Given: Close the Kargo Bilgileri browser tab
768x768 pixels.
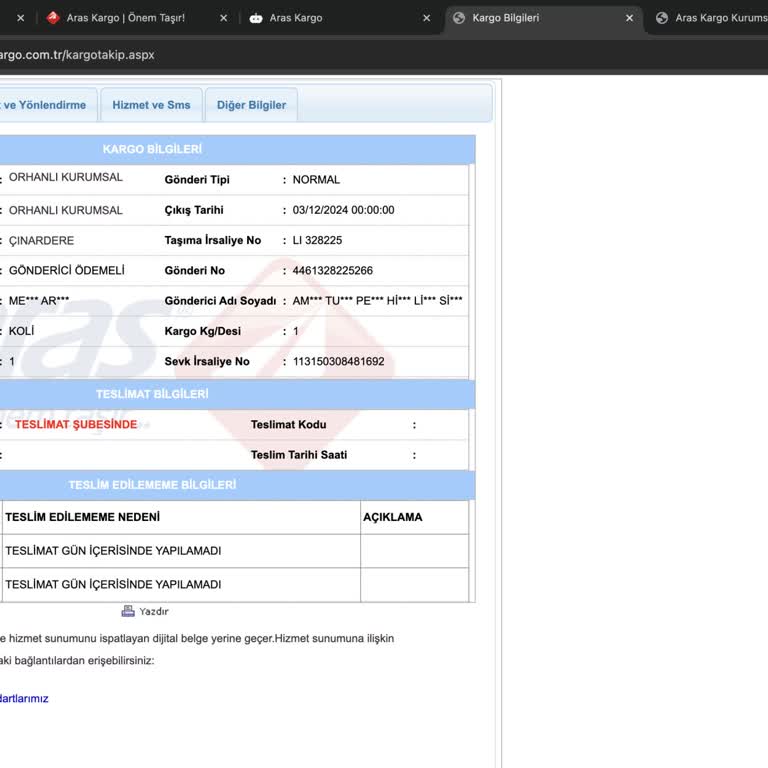Looking at the screenshot, I should (629, 18).
